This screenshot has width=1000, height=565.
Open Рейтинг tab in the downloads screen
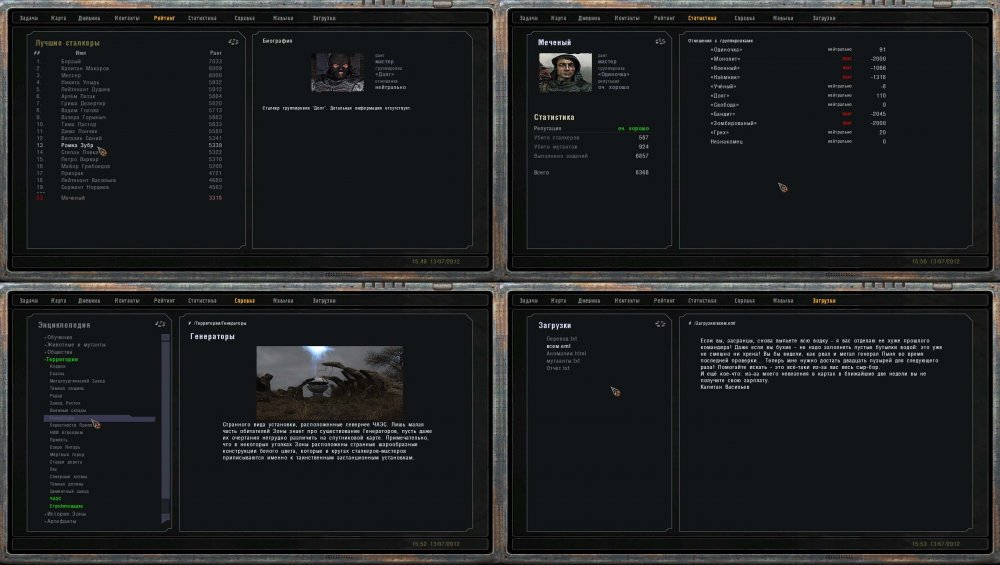(665, 300)
